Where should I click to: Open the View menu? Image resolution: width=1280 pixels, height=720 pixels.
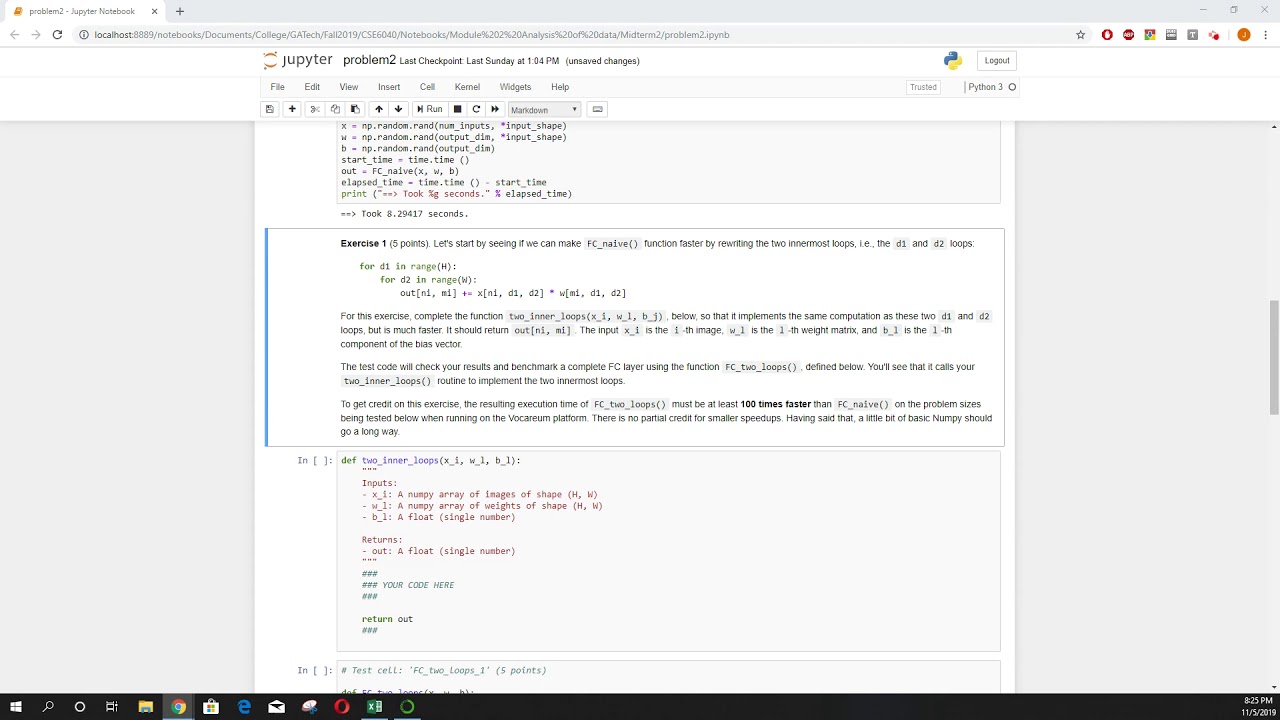[x=348, y=87]
